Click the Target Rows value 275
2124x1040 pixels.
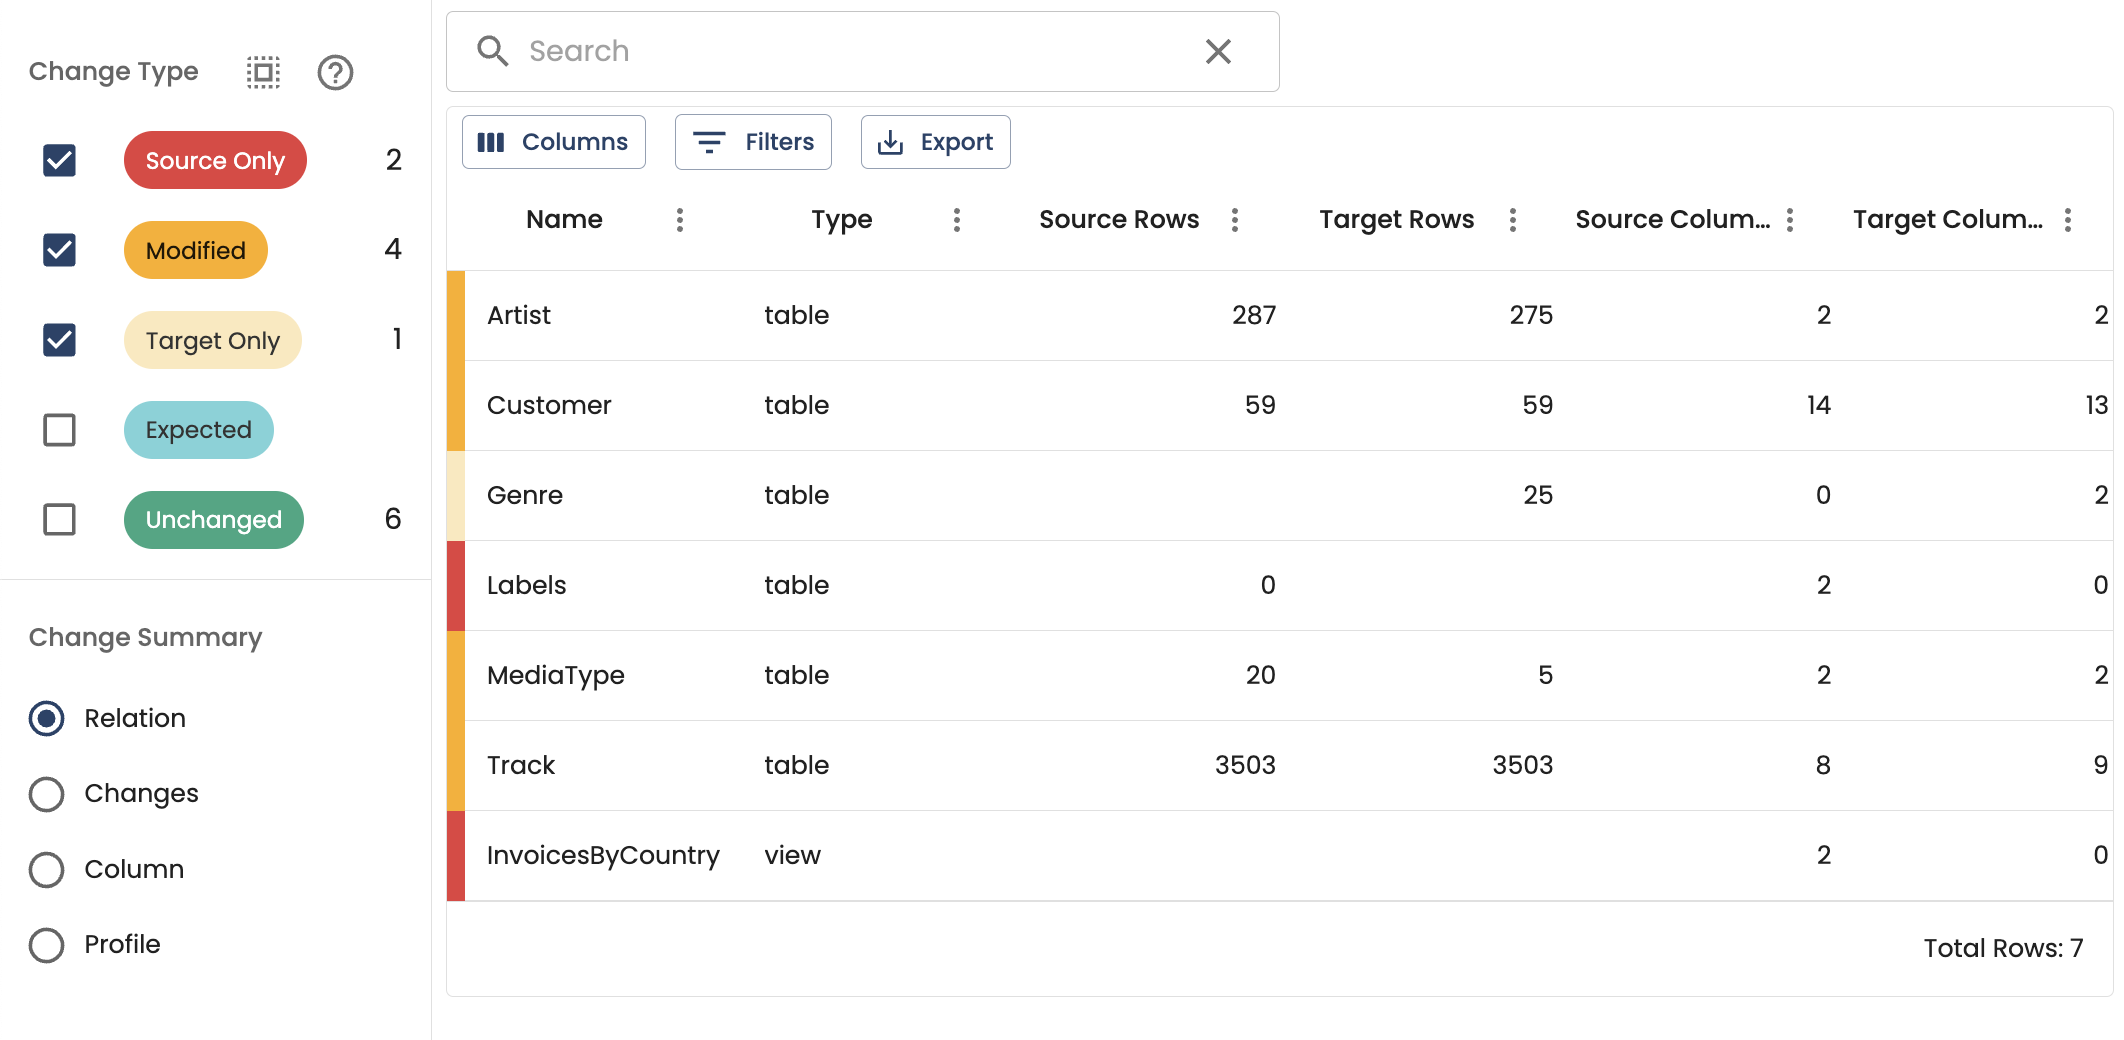pos(1531,316)
